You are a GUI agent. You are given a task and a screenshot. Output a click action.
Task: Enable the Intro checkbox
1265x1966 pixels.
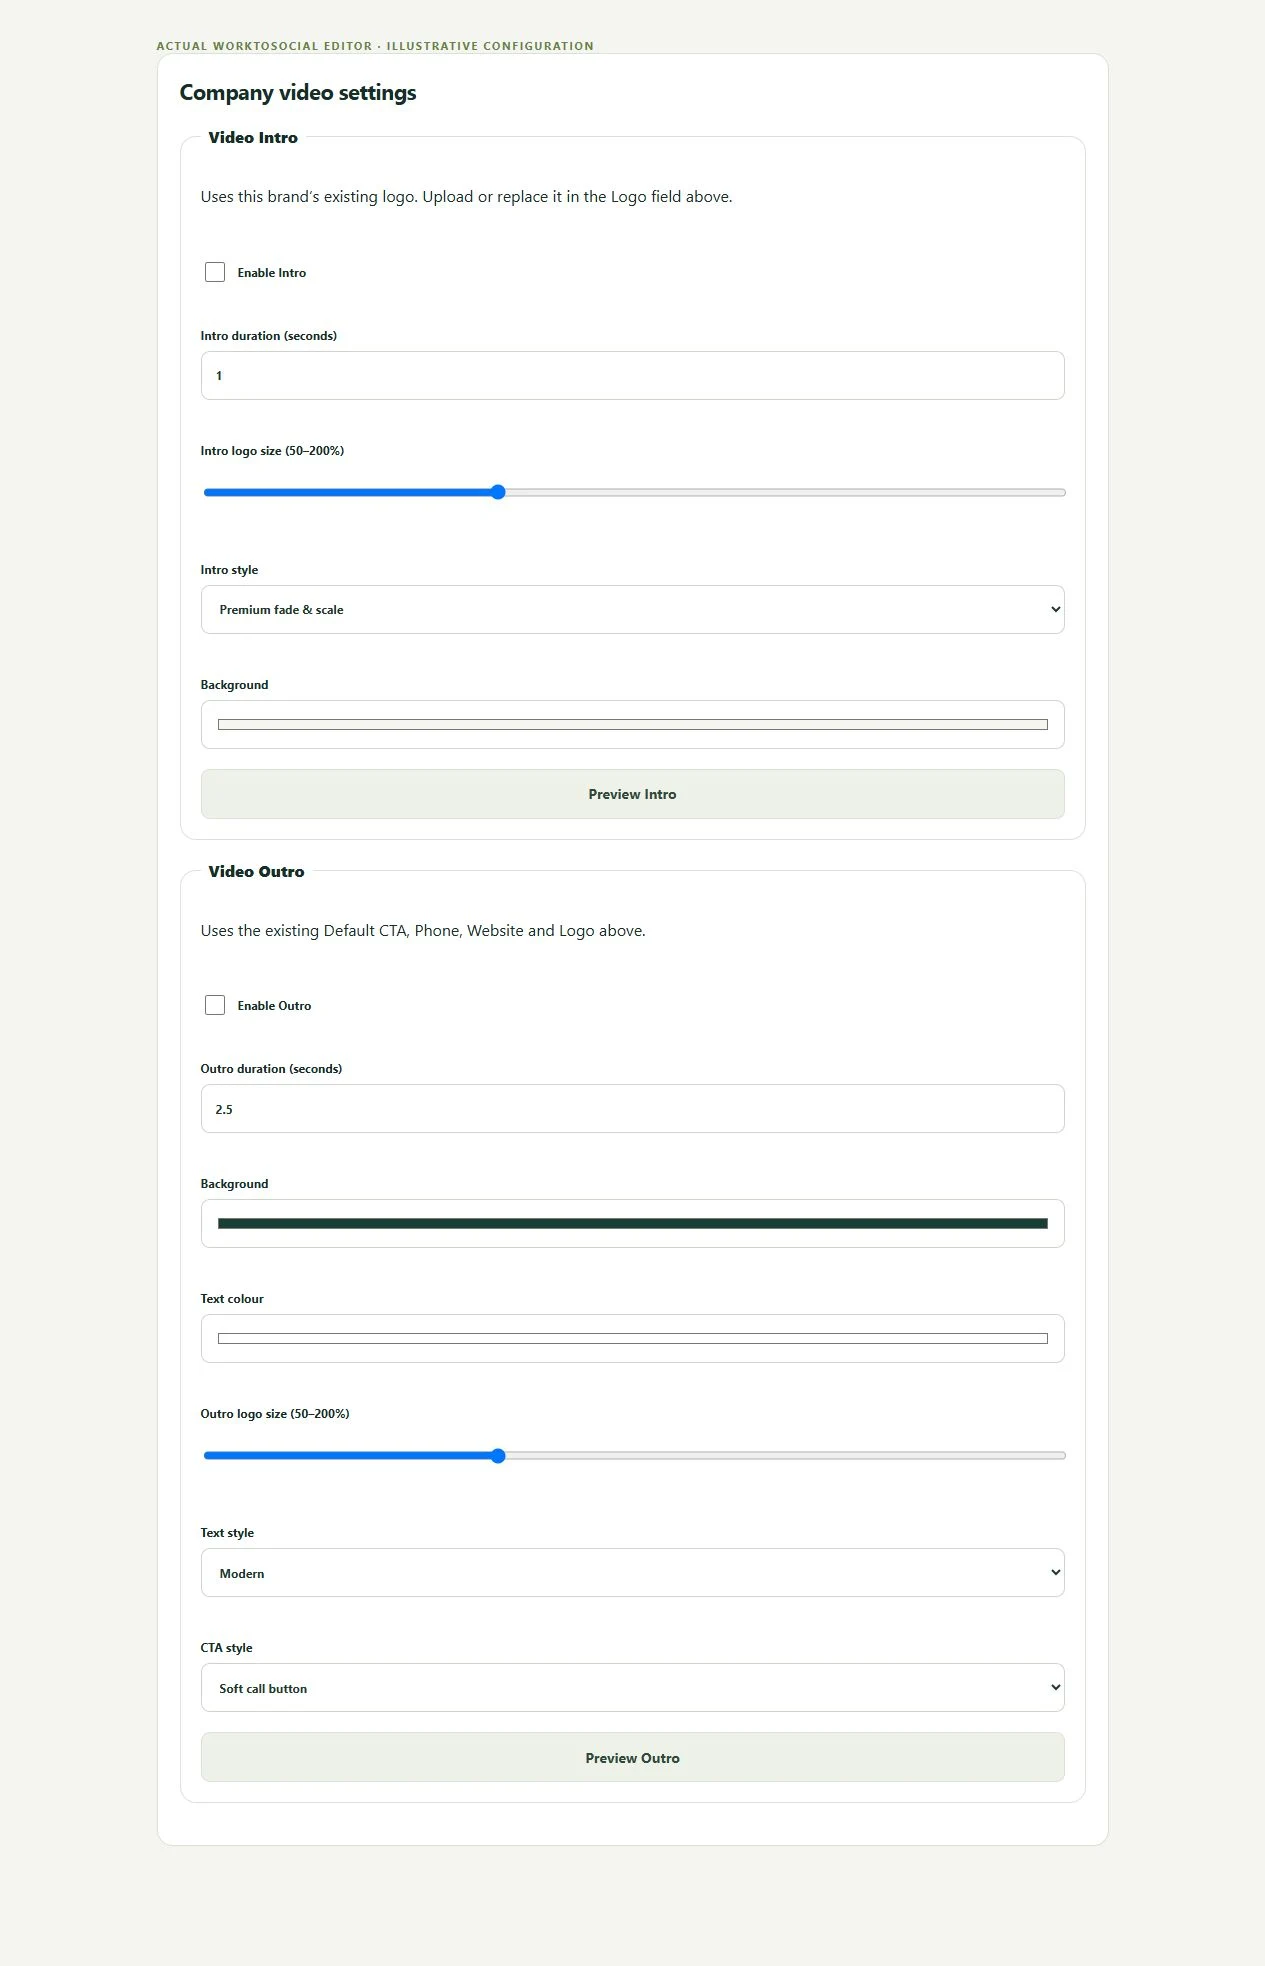[x=215, y=272]
